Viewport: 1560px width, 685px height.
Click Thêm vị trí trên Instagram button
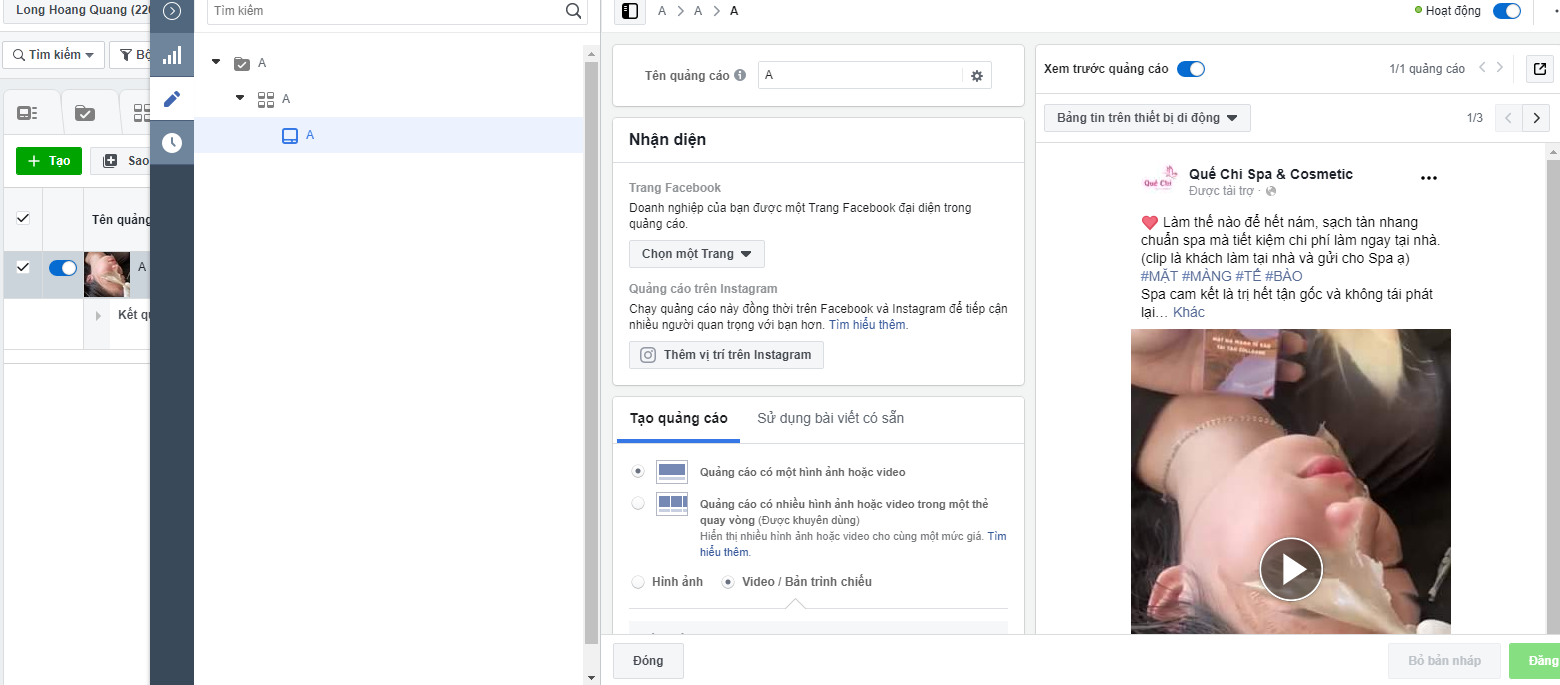tap(726, 355)
